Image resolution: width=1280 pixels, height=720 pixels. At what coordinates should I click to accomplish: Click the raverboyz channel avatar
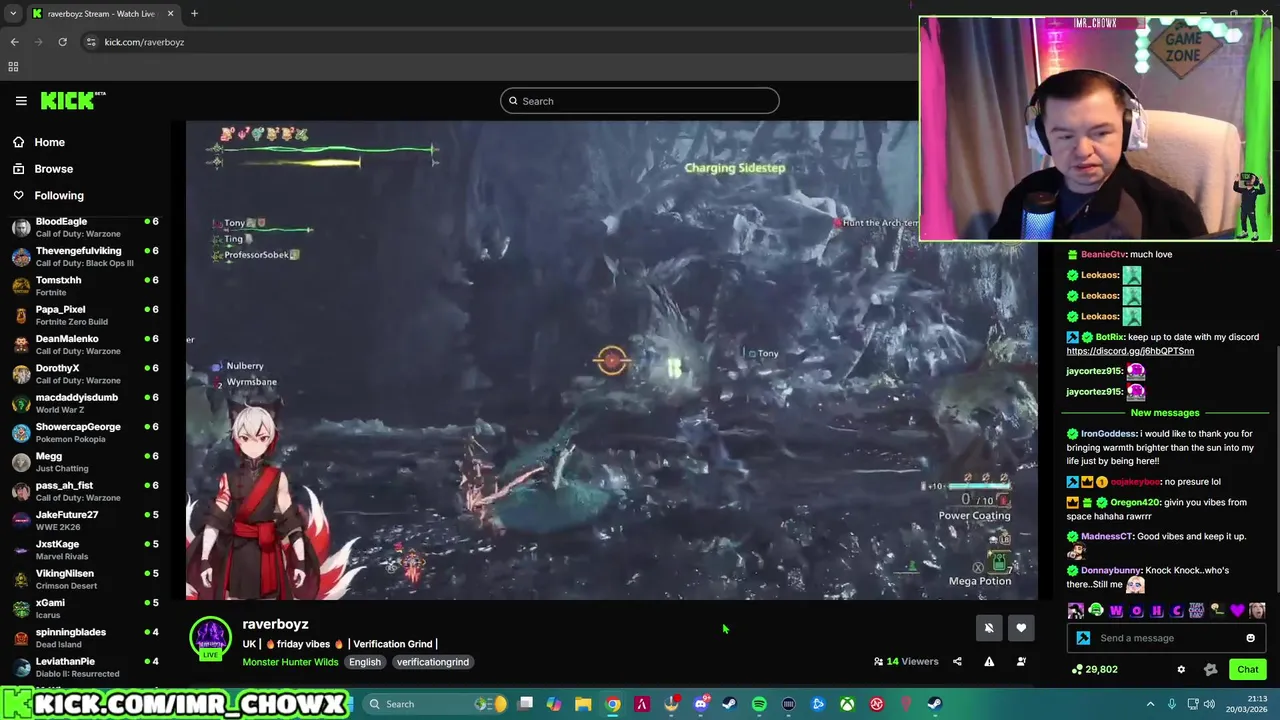point(211,638)
